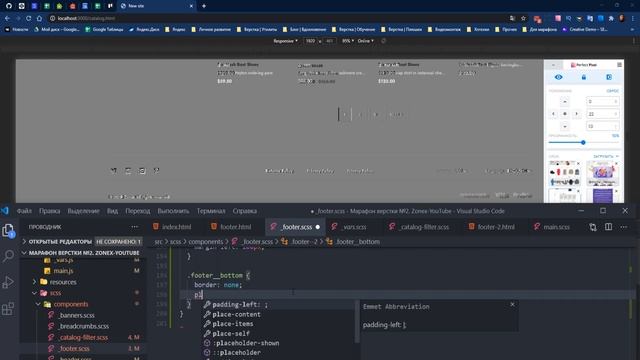Viewport: 640px width, 360px height.
Task: Open the Chrome extensions puzzle icon
Action: point(611,18)
